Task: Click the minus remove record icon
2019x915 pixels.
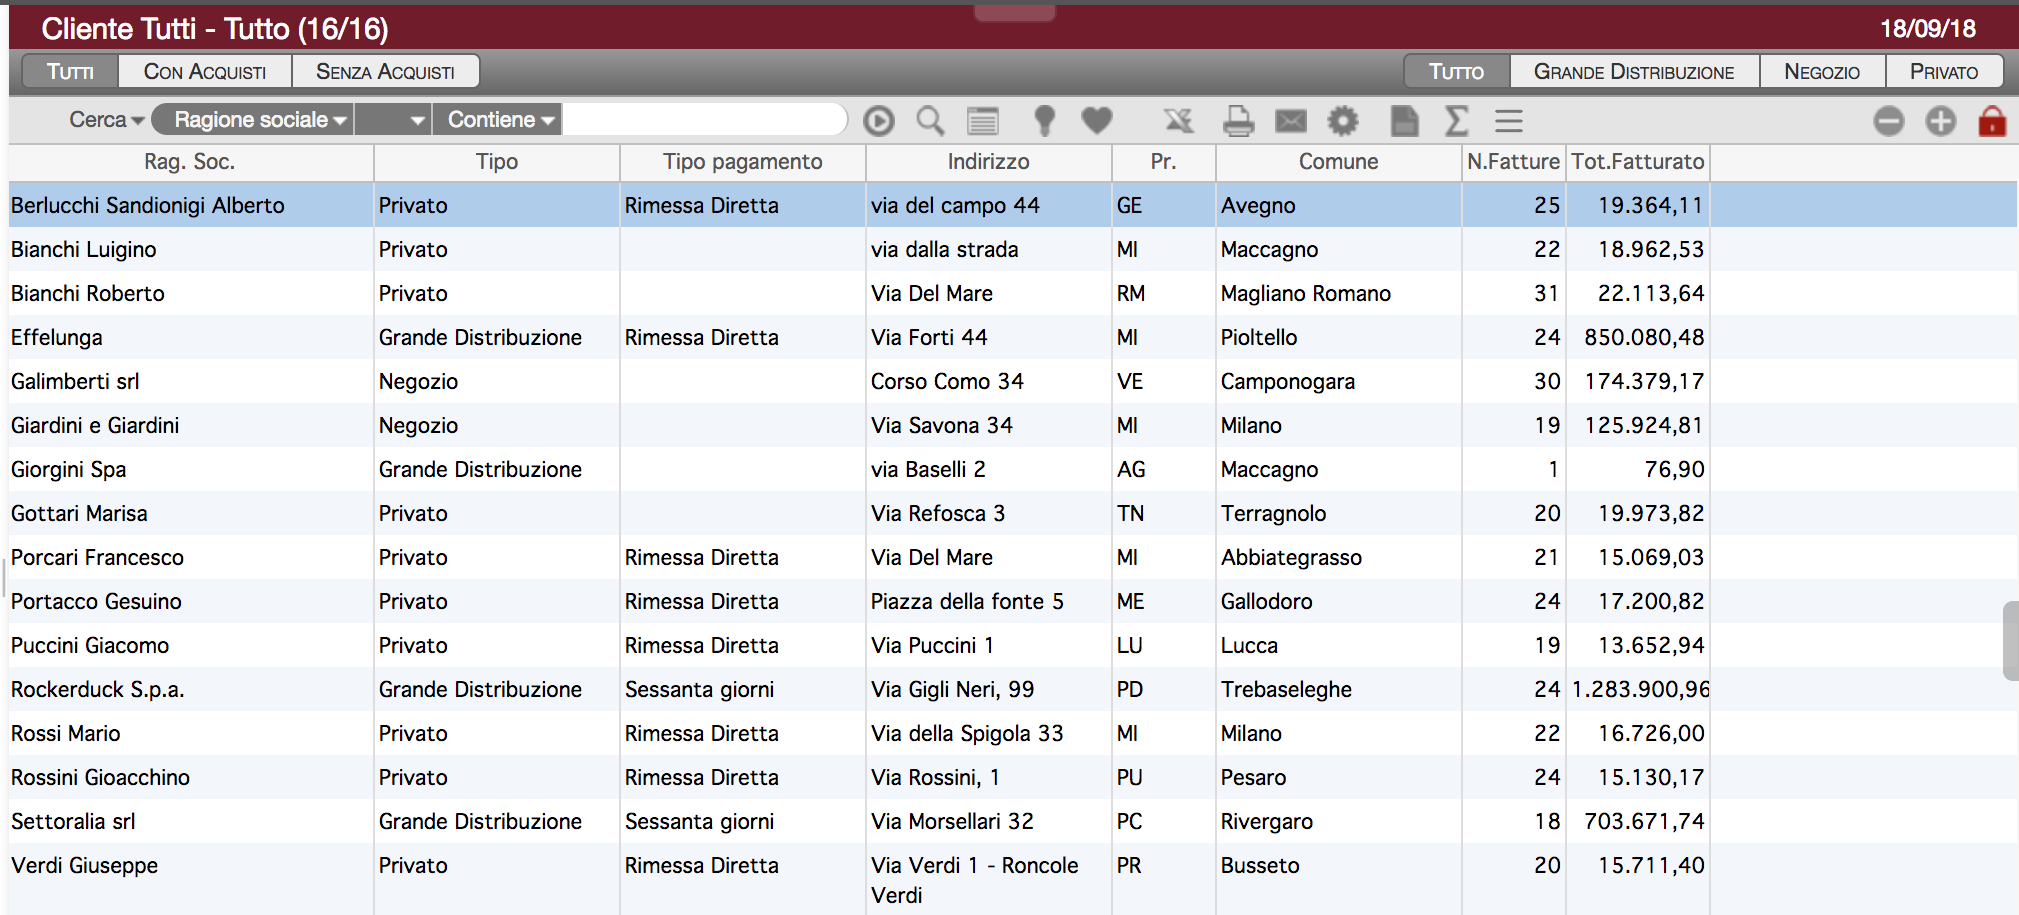Action: point(1889,121)
